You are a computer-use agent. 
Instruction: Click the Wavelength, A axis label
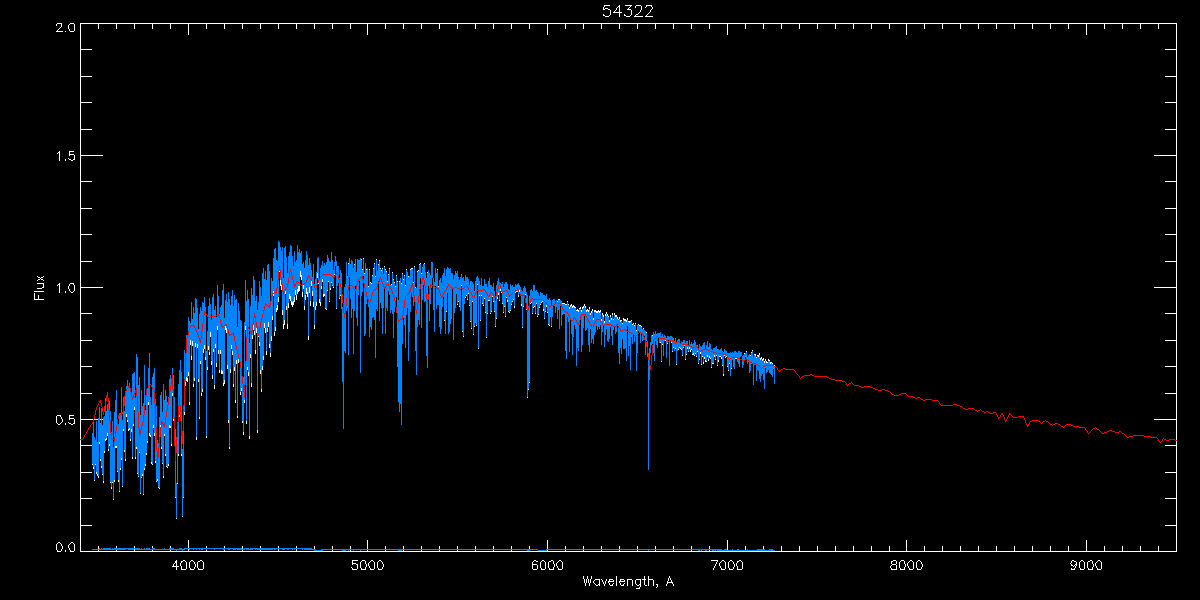coord(628,581)
